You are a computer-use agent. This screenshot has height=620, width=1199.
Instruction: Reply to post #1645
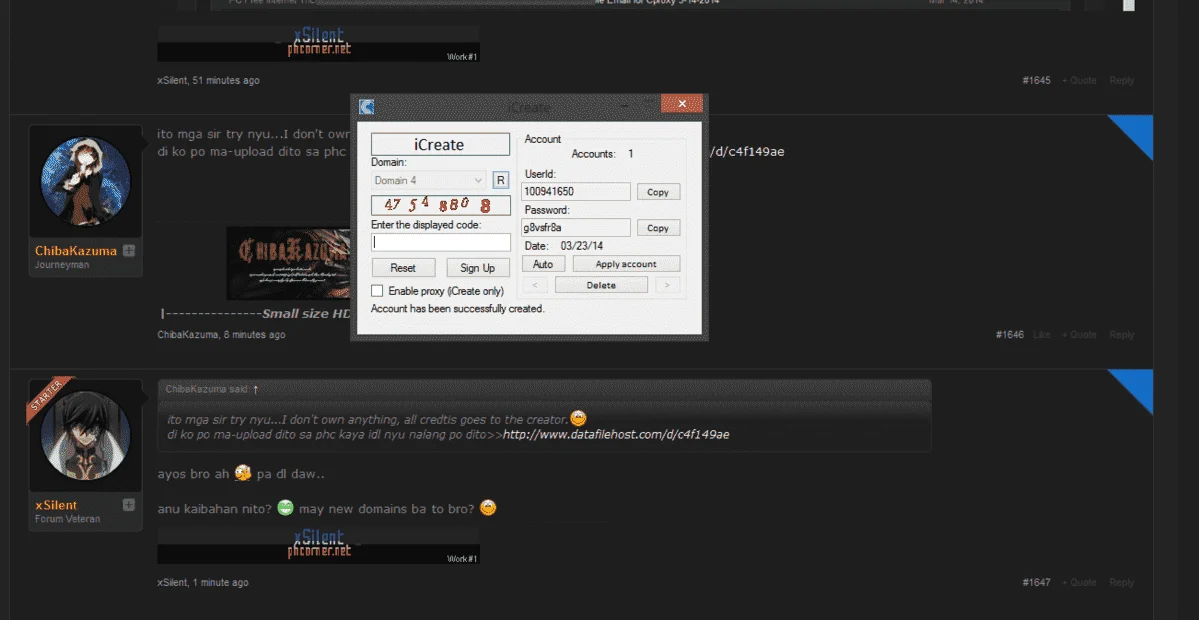tap(1122, 80)
